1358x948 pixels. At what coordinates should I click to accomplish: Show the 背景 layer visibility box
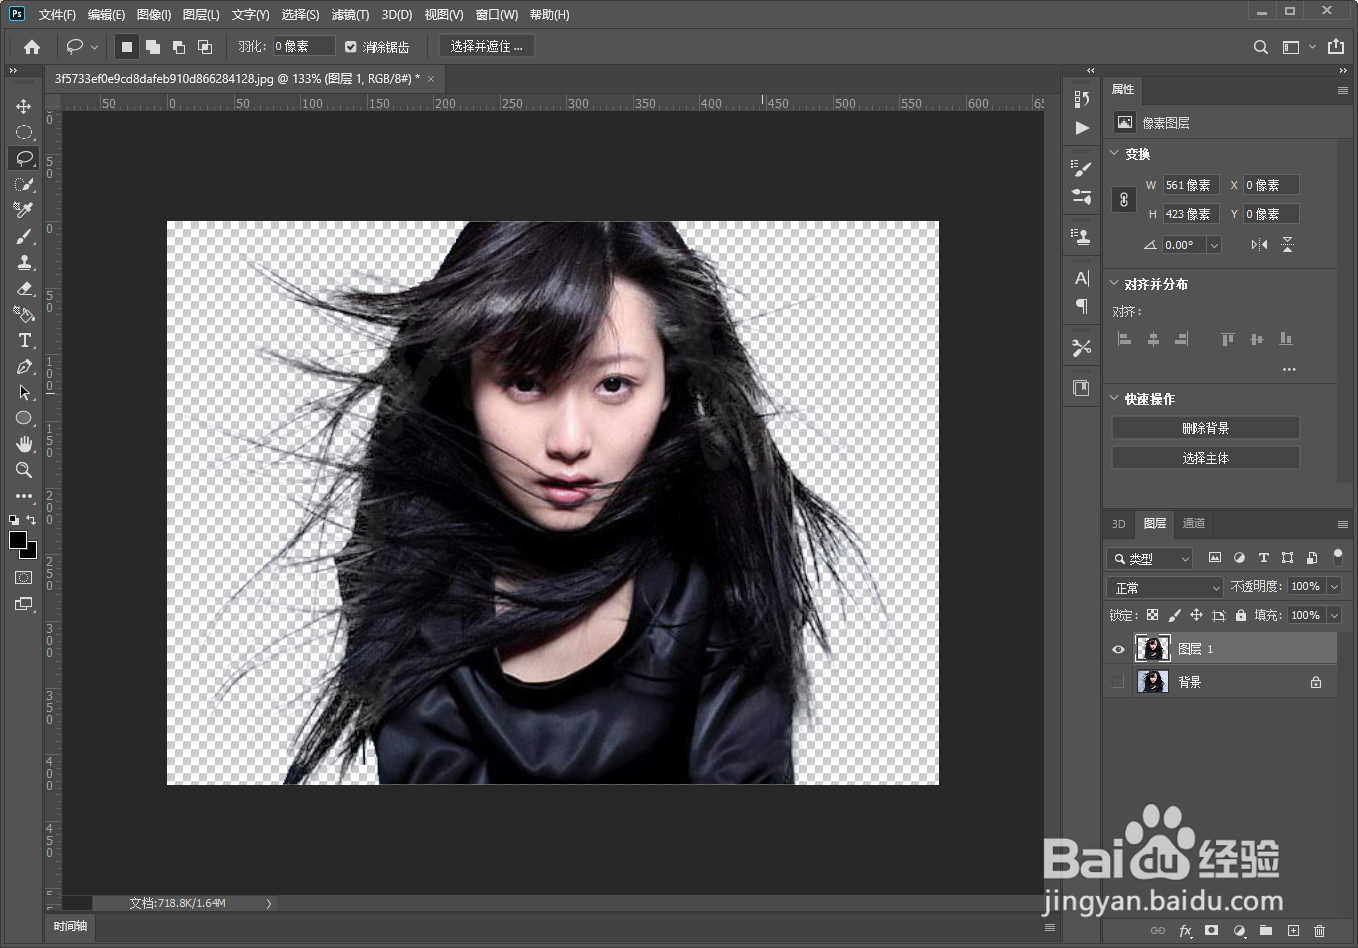pyautogui.click(x=1118, y=682)
